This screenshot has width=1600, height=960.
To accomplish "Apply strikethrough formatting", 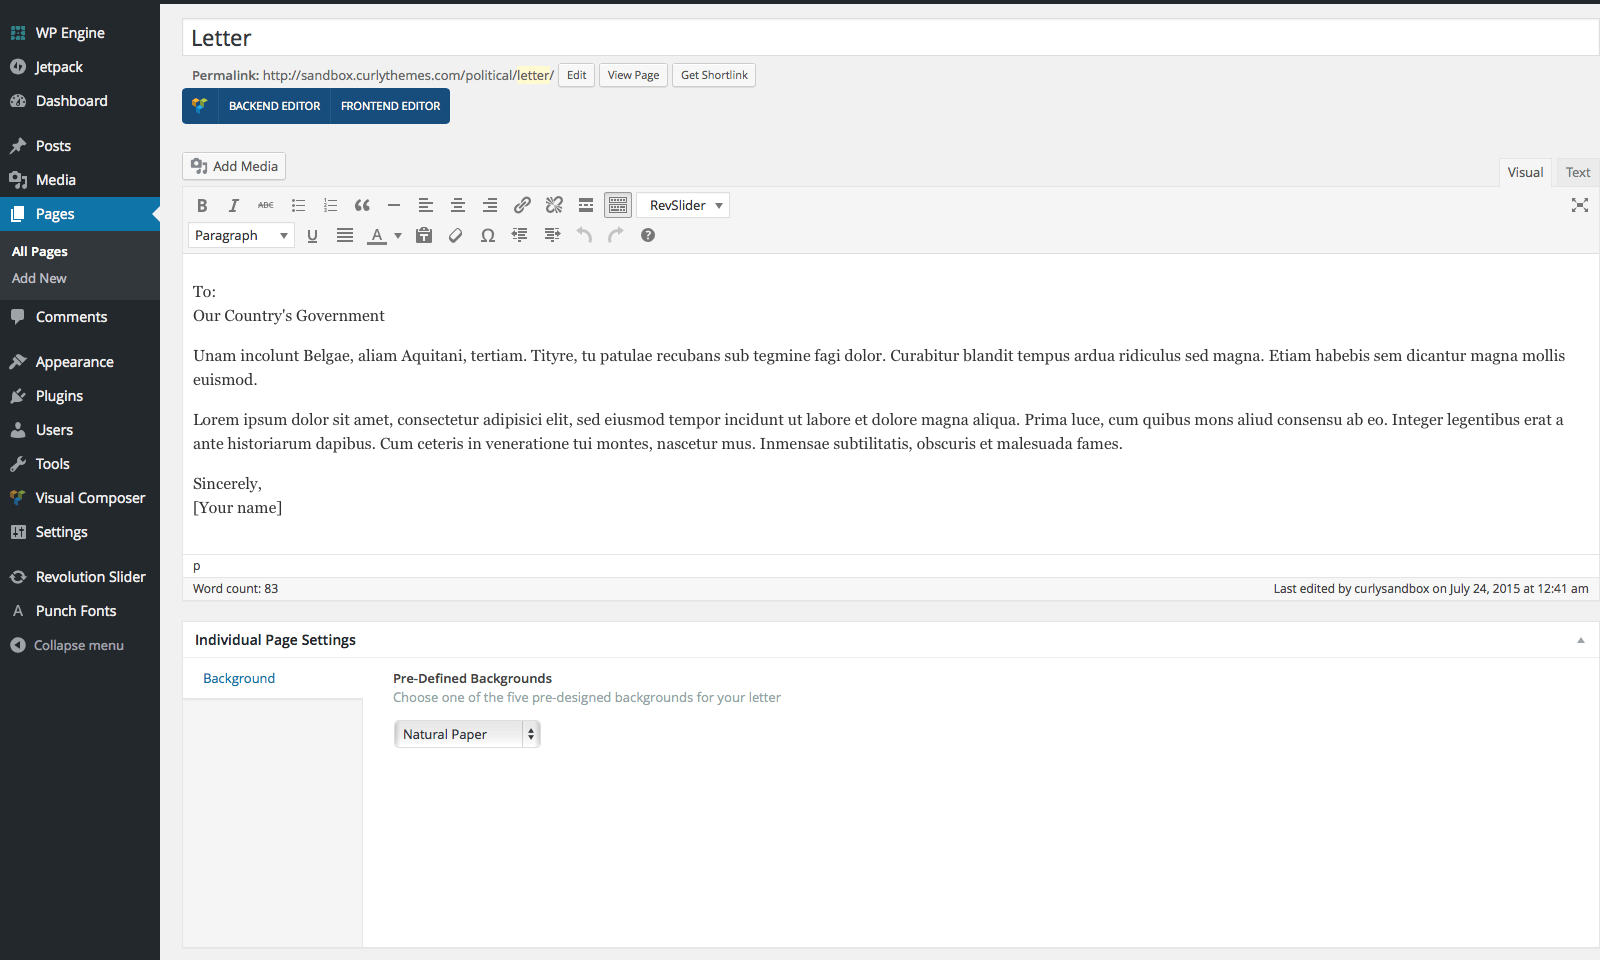I will (x=266, y=205).
